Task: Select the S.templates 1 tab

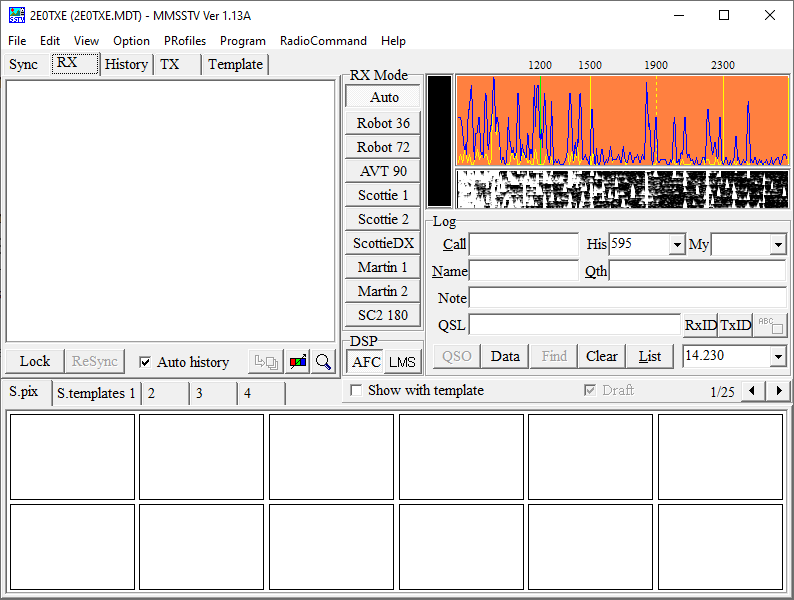Action: (x=96, y=393)
